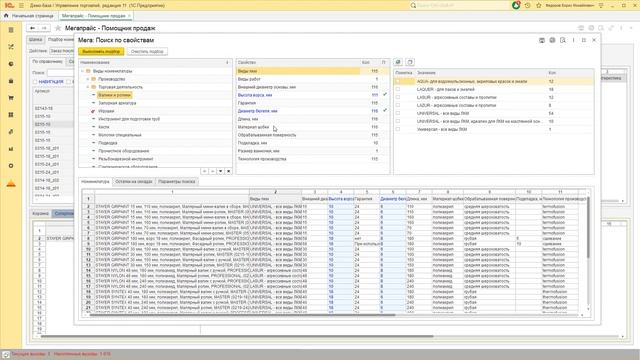The width and height of the screenshot is (640, 360).
Task: Expand the Производство tree node
Action: (x=88, y=79)
